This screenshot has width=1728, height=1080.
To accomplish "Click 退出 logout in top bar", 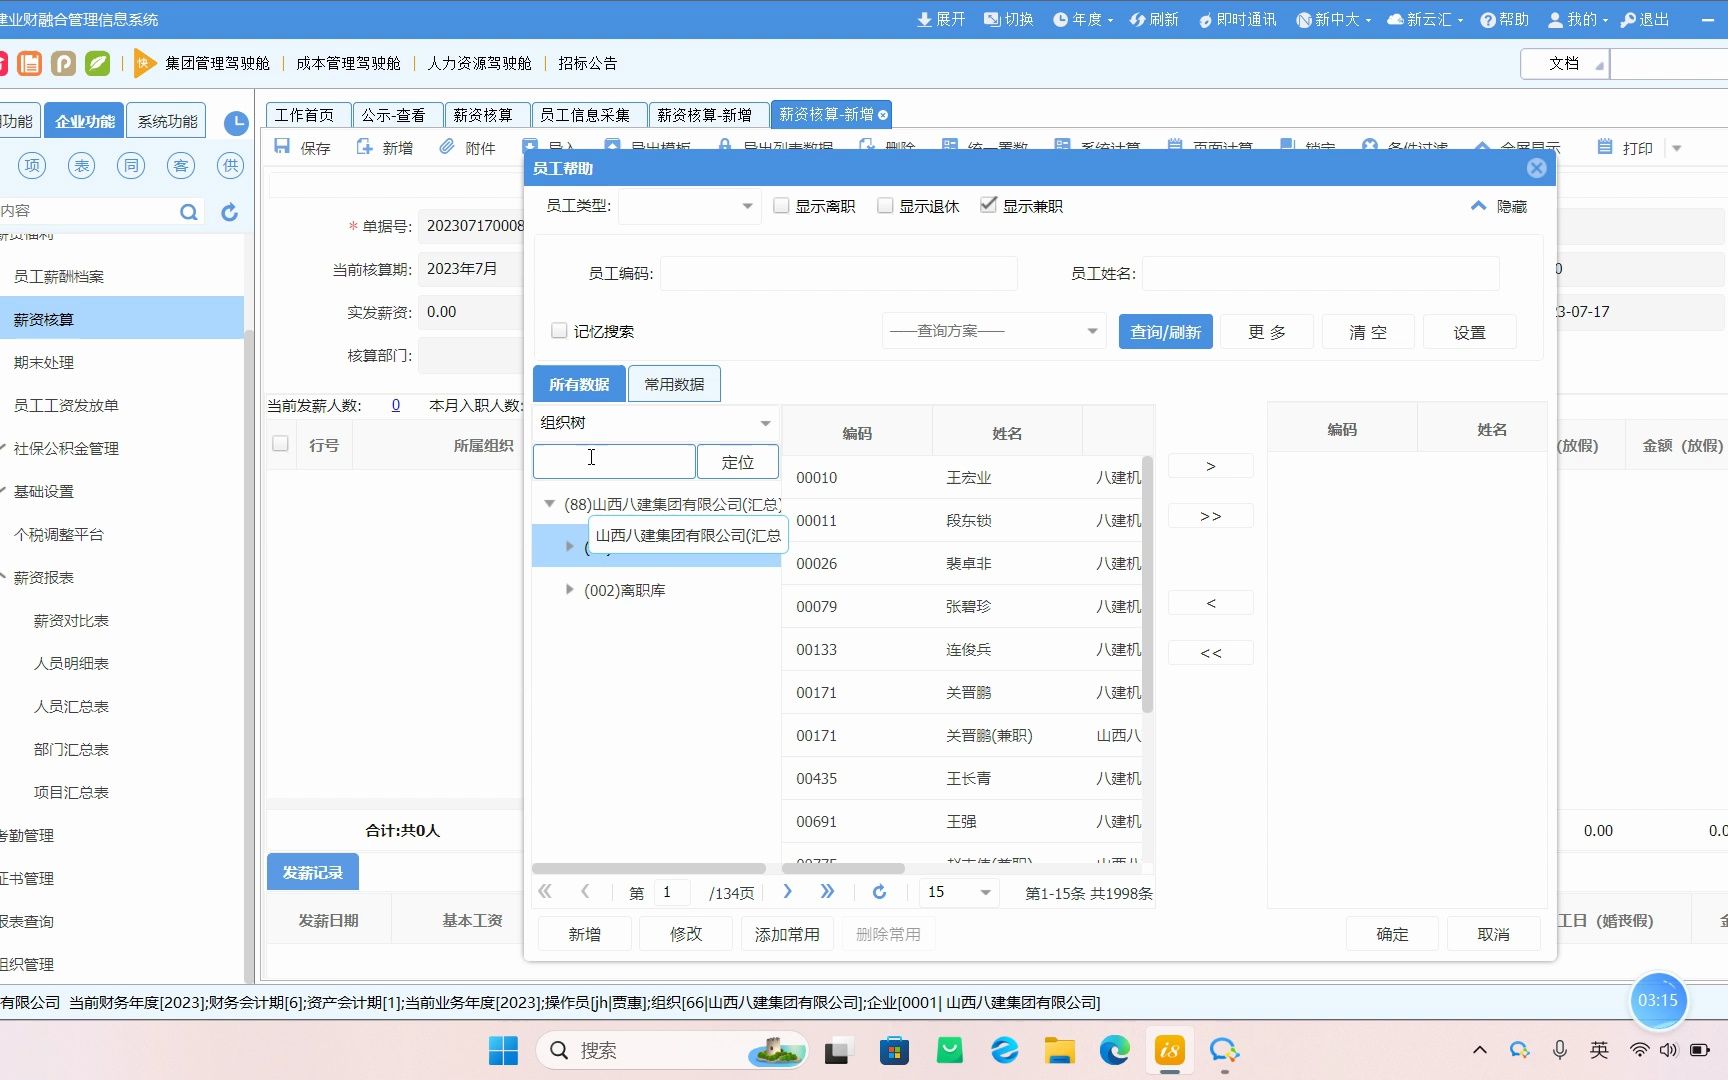I will click(1645, 19).
